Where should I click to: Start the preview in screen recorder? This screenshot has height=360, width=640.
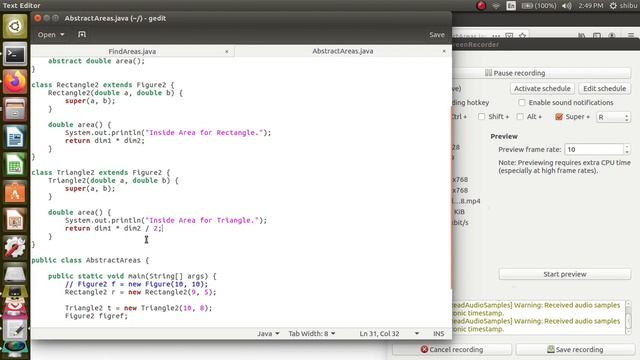tap(564, 274)
